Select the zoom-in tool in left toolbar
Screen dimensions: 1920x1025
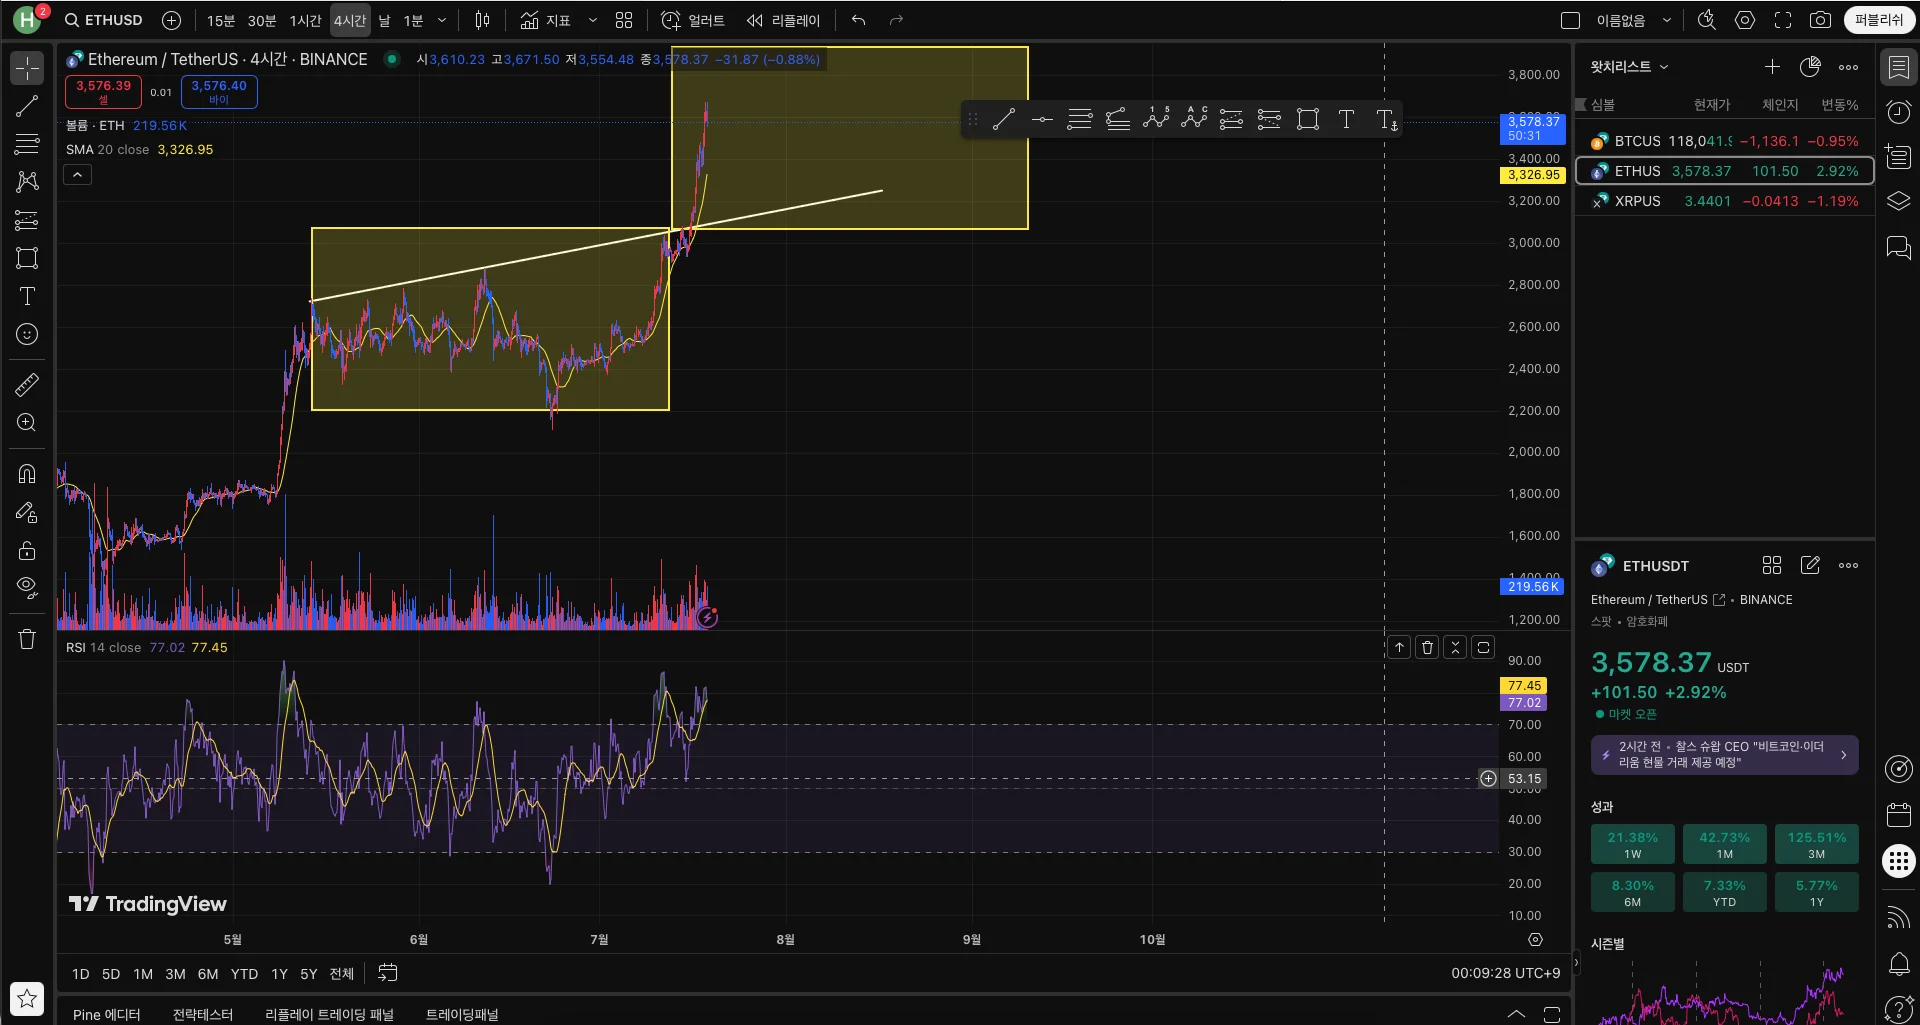tap(27, 422)
